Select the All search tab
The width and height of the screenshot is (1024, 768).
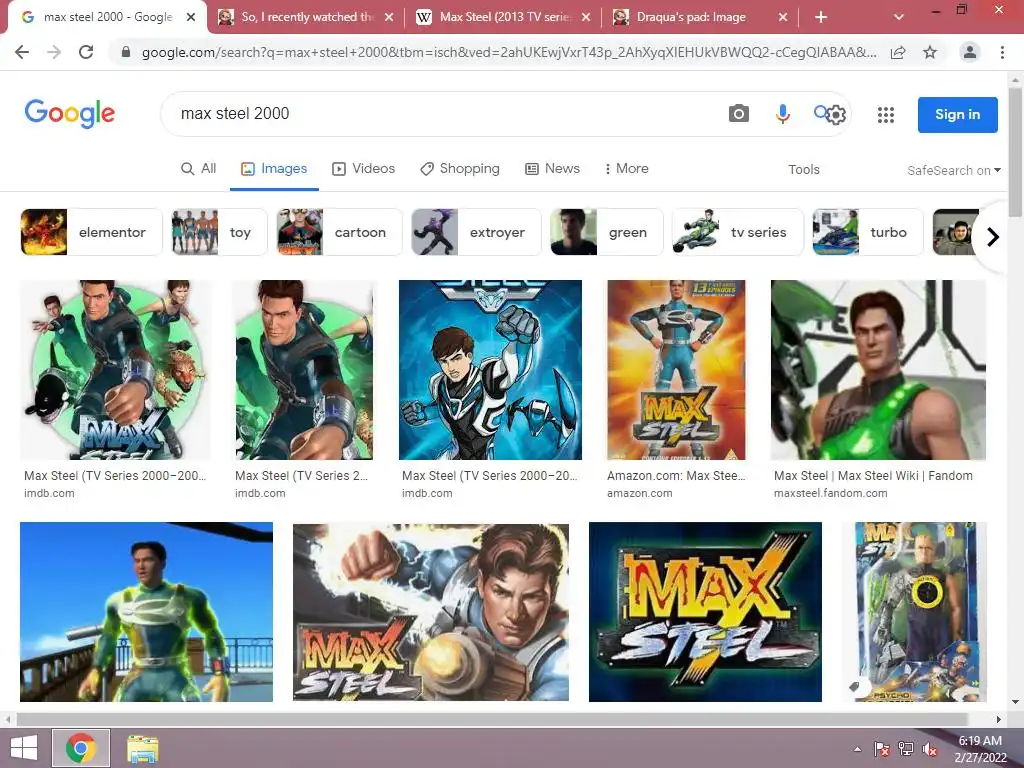[x=199, y=168]
